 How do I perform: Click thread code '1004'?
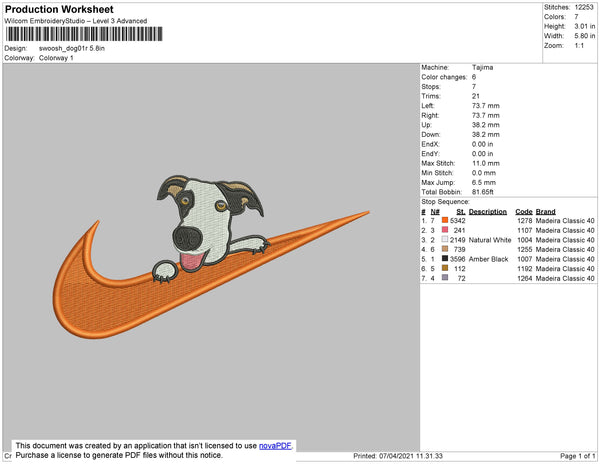point(525,240)
